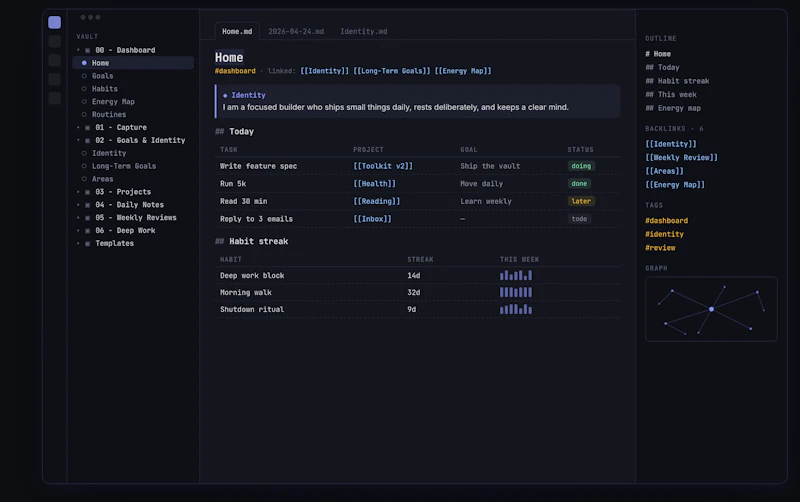Click the circle icon beside Energy Map note
Screen dimensions: 800x502
tap(84, 102)
